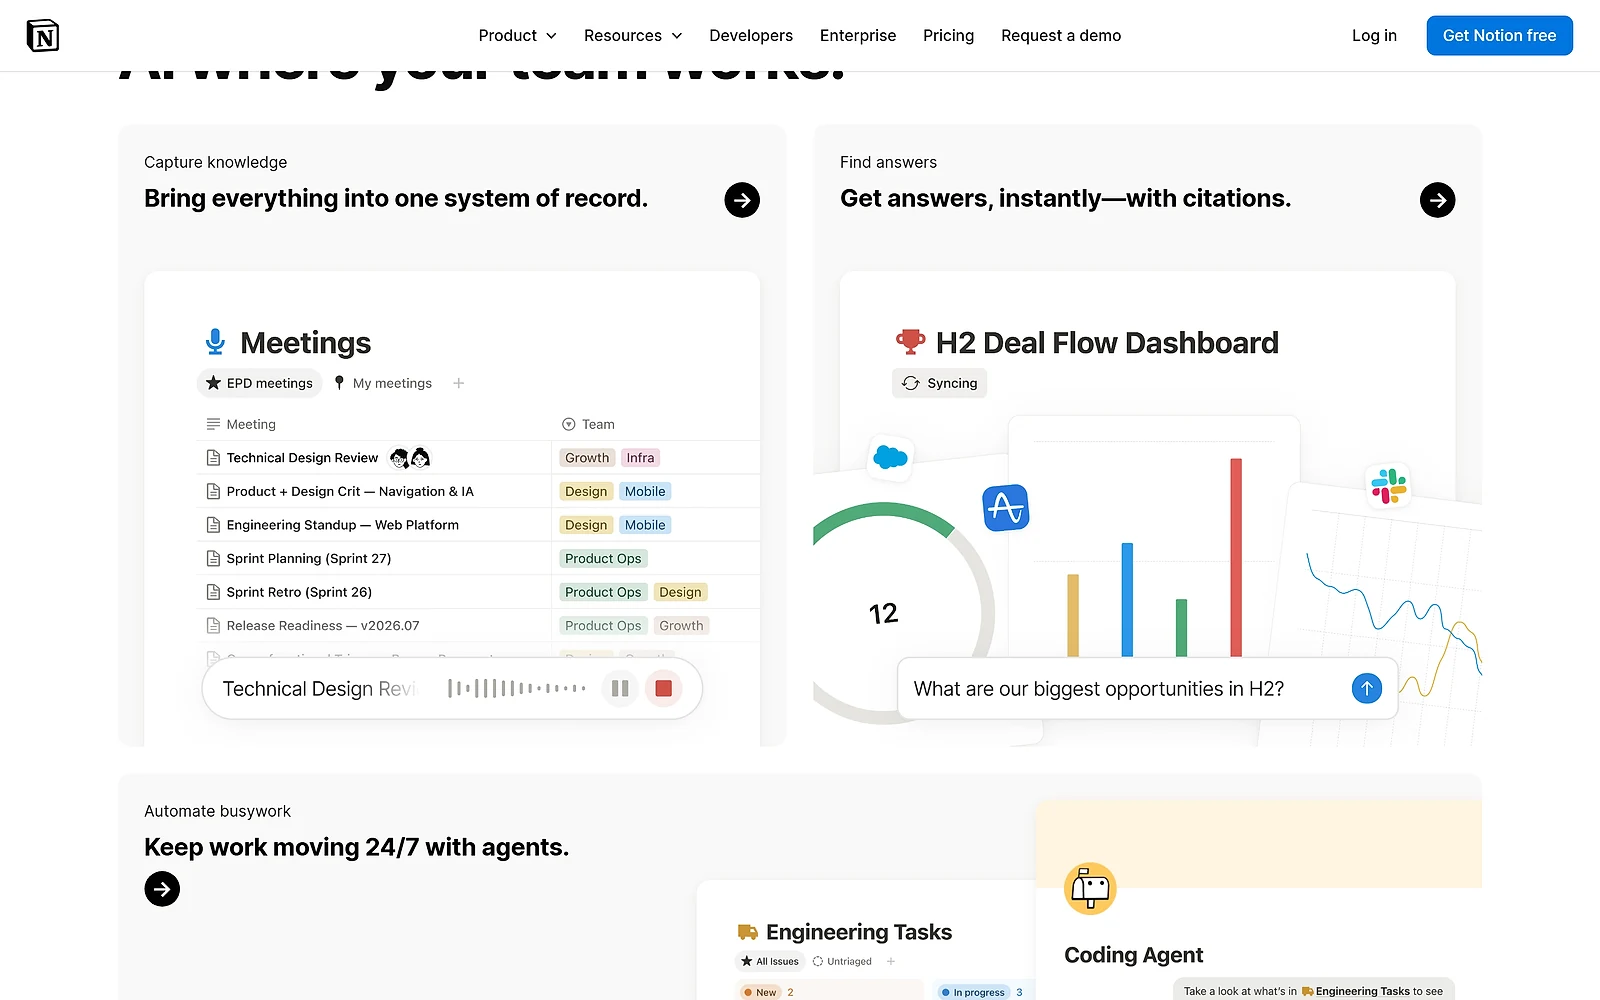
Task: Click the plus icon beside Untriaged
Action: tap(890, 961)
